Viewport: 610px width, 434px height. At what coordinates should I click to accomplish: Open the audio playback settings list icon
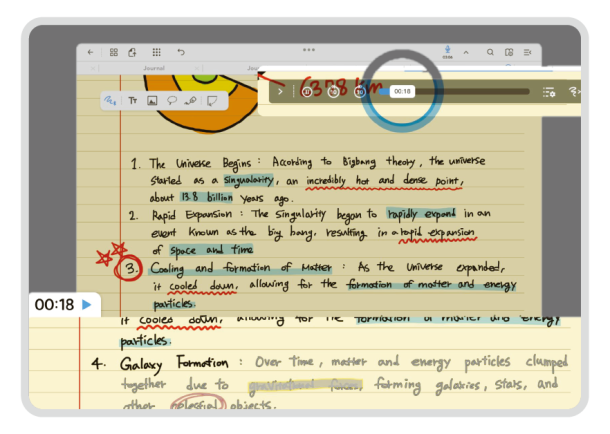549,92
